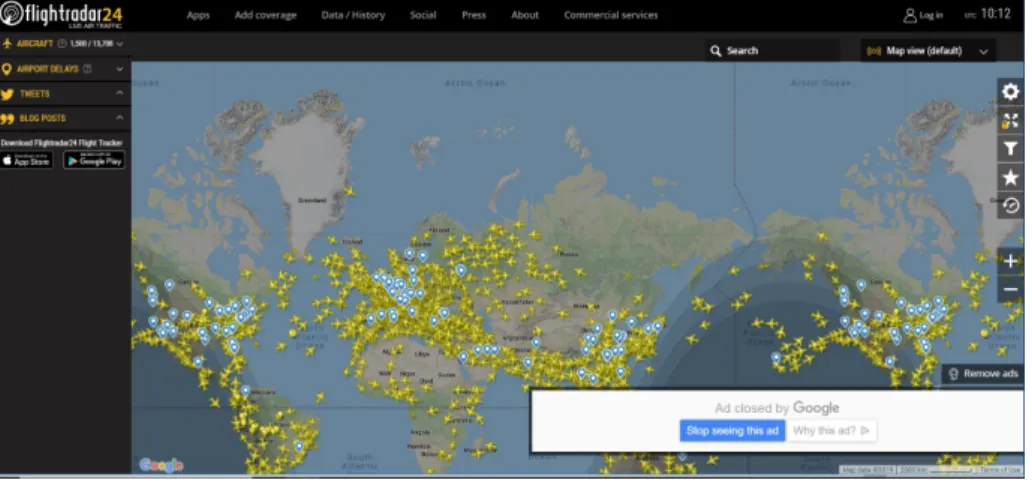Click the aircraft count 1,500 / 13,706
The image size is (1032, 483).
[x=91, y=43]
